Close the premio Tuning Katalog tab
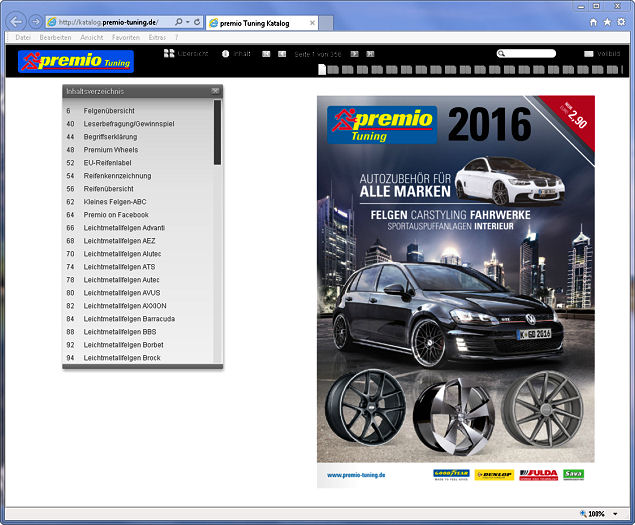Viewport: 635px width, 525px height. 312,23
